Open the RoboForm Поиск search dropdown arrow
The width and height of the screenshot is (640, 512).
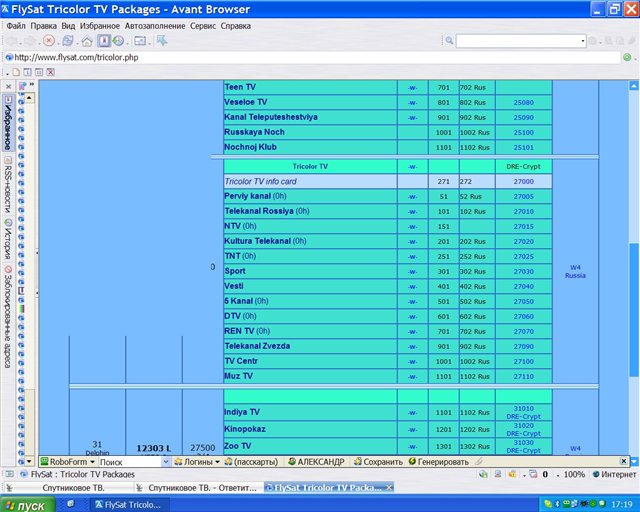pos(165,462)
